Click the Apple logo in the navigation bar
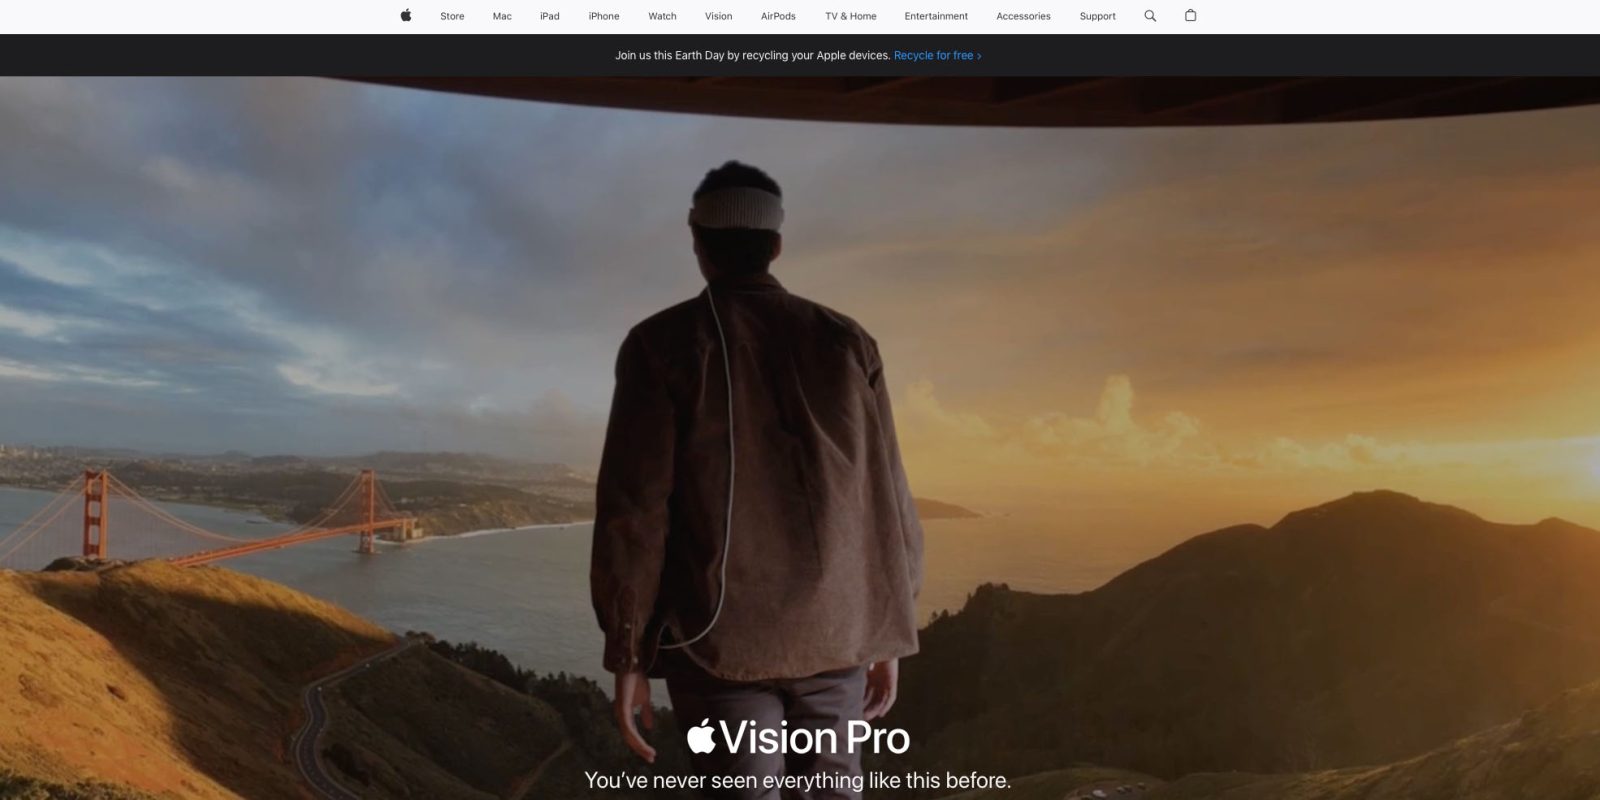1600x800 pixels. point(406,16)
